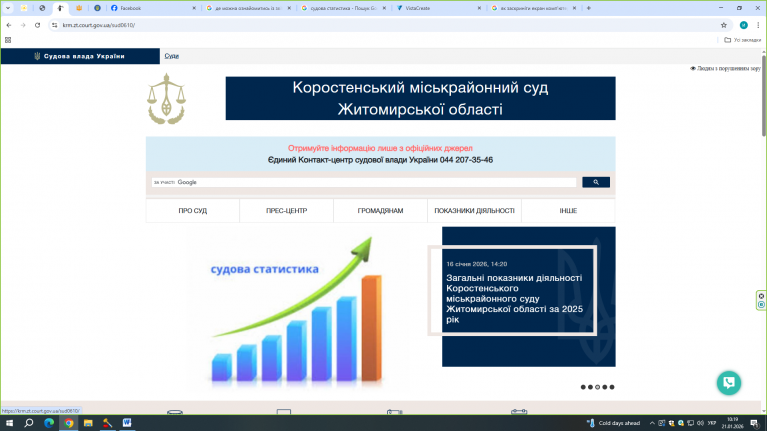The width and height of the screenshot is (767, 431).
Task: Open a new browser tab with plus
Action: 589,8
